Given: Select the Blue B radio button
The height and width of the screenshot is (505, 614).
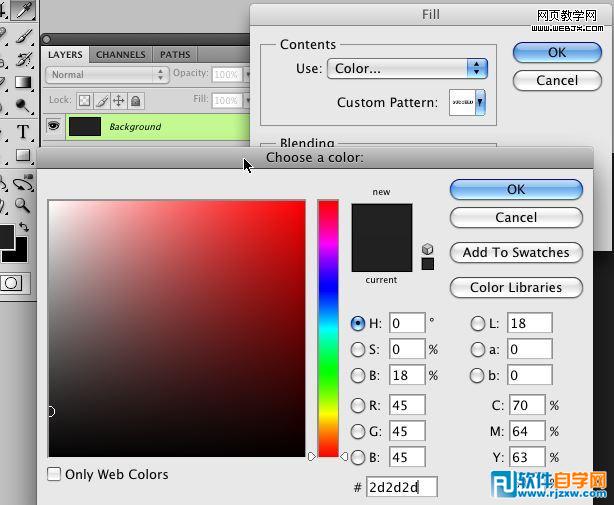Looking at the screenshot, I should click(x=358, y=457).
